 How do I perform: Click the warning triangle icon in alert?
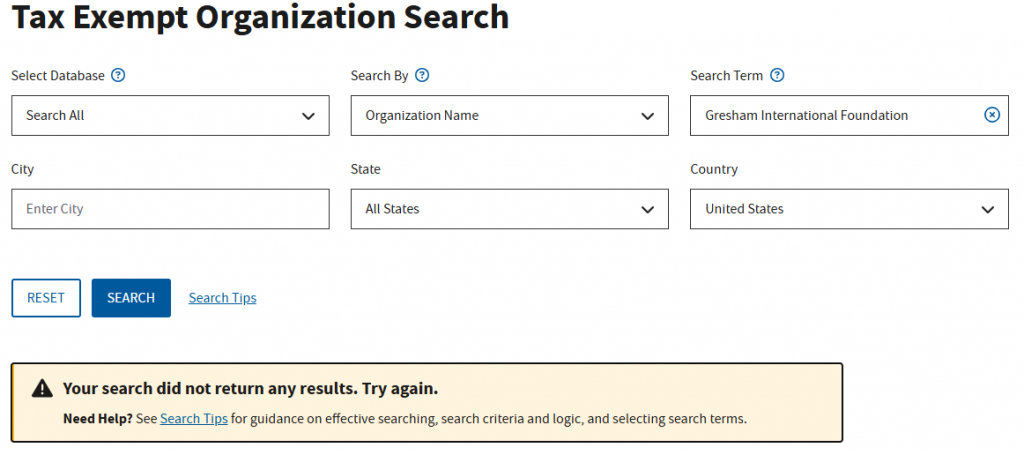[42, 389]
